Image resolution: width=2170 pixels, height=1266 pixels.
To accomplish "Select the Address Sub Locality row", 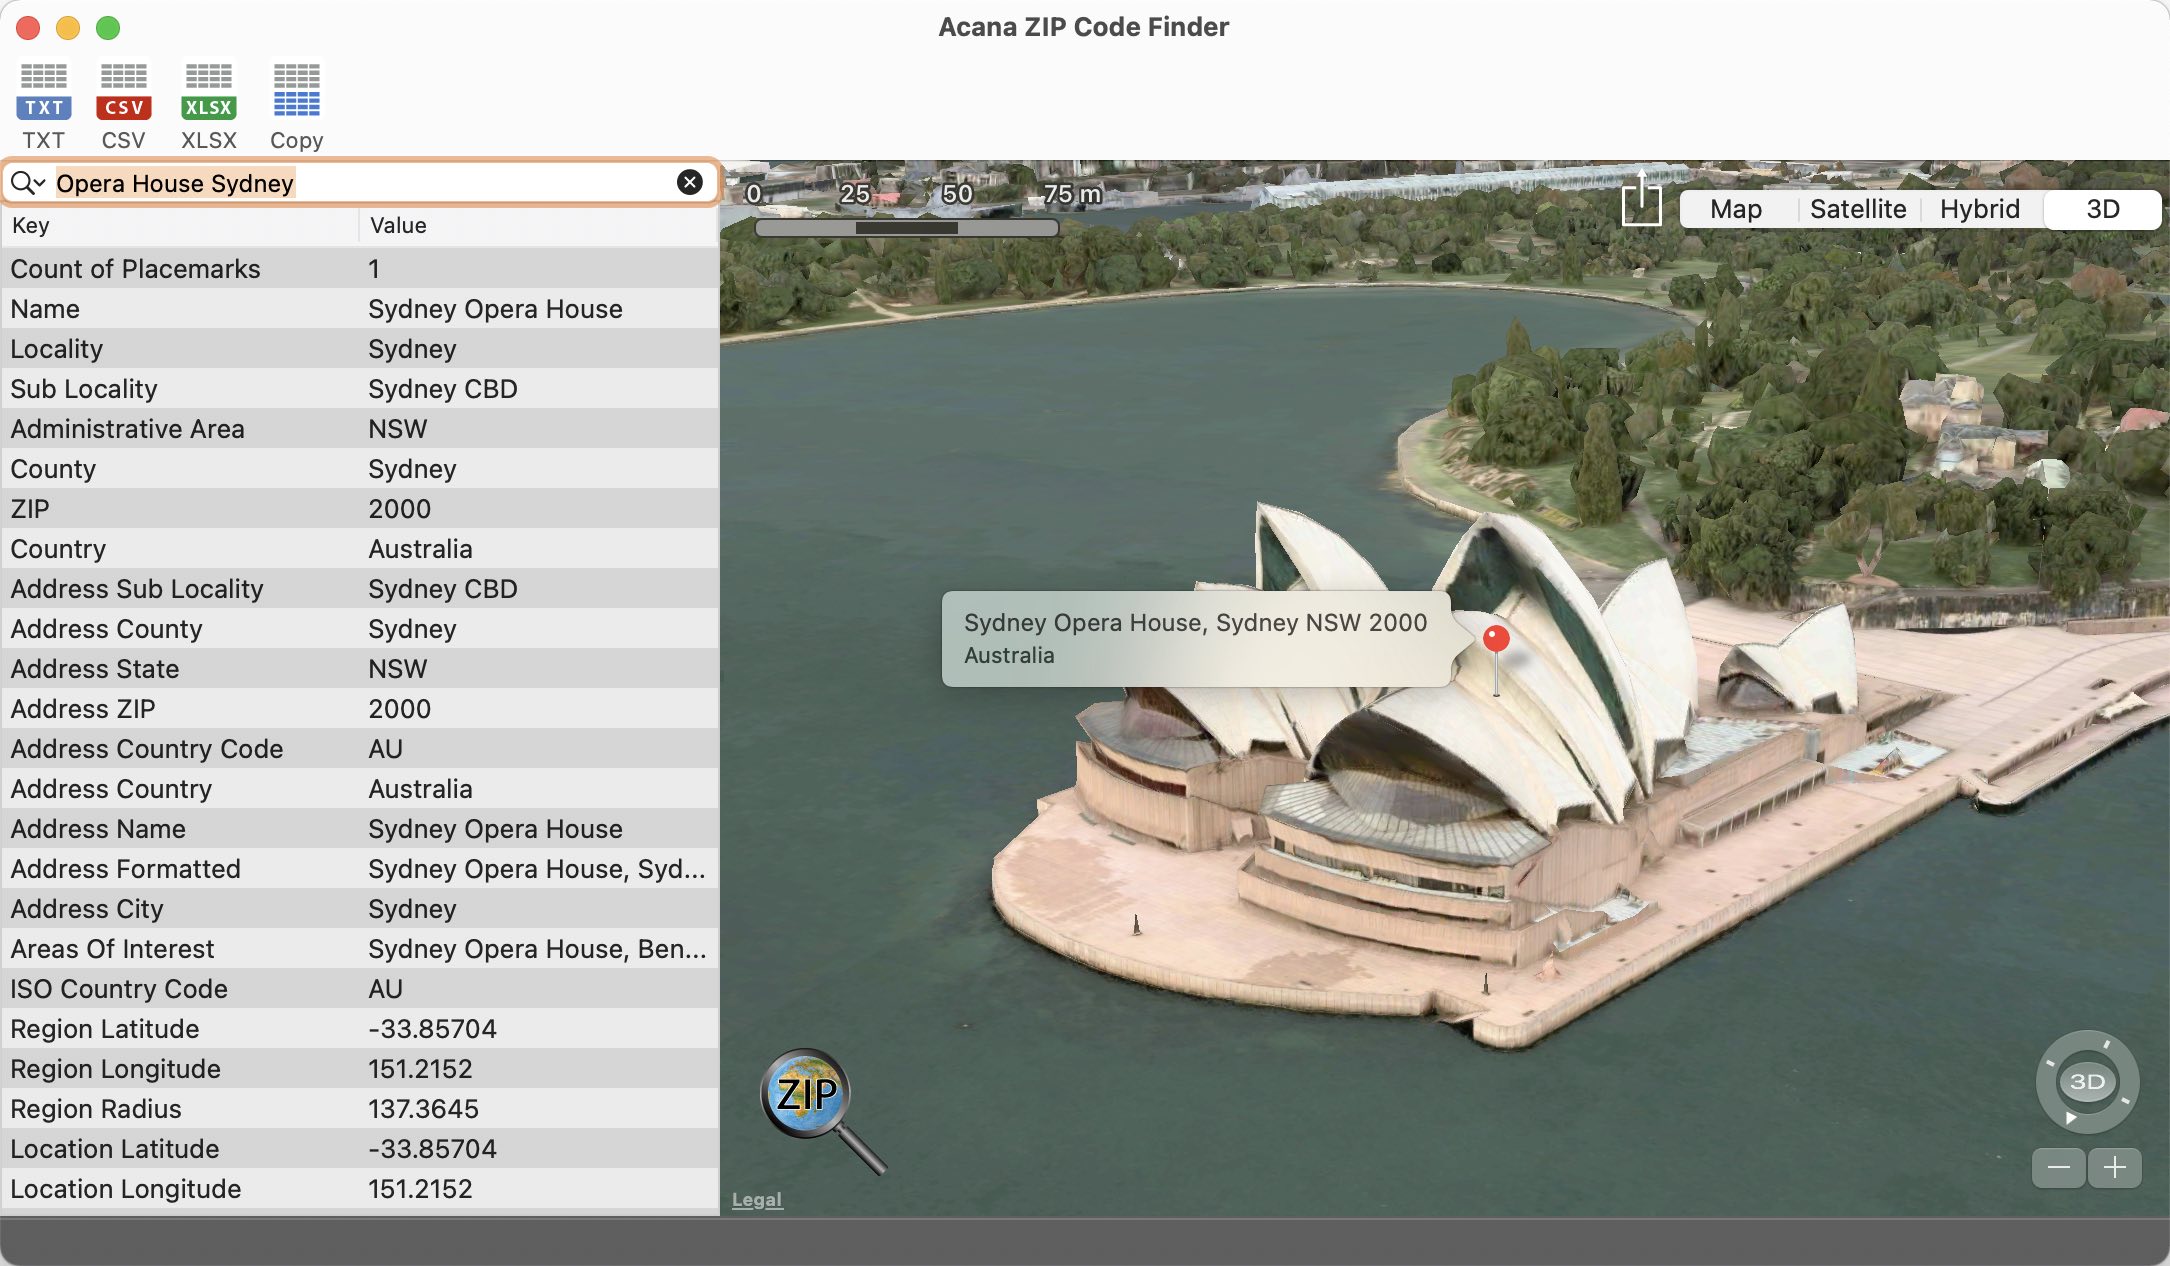I will click(360, 589).
